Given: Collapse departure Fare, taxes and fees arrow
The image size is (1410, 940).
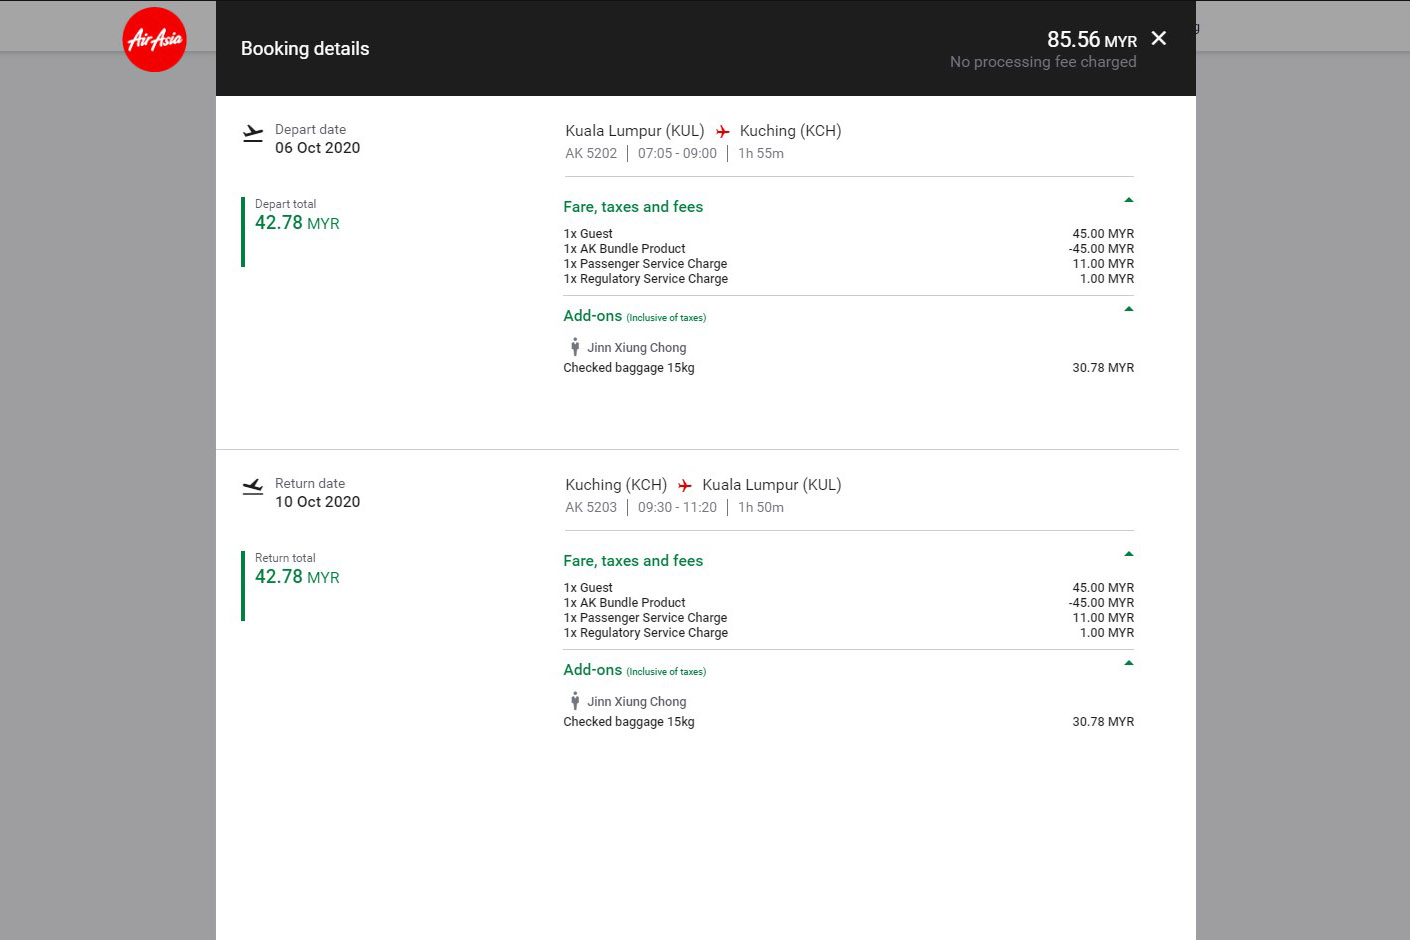Looking at the screenshot, I should click(1128, 200).
